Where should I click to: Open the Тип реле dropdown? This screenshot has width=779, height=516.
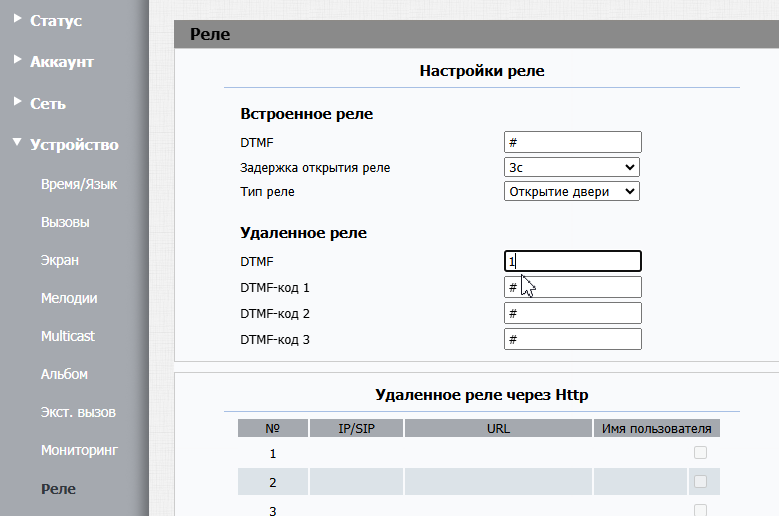pyautogui.click(x=572, y=191)
